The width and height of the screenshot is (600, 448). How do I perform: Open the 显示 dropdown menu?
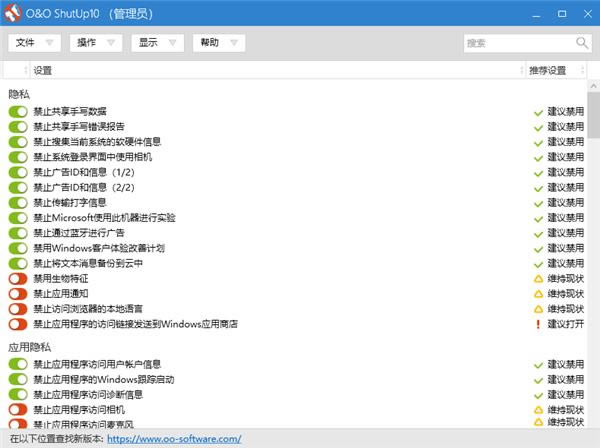click(158, 42)
